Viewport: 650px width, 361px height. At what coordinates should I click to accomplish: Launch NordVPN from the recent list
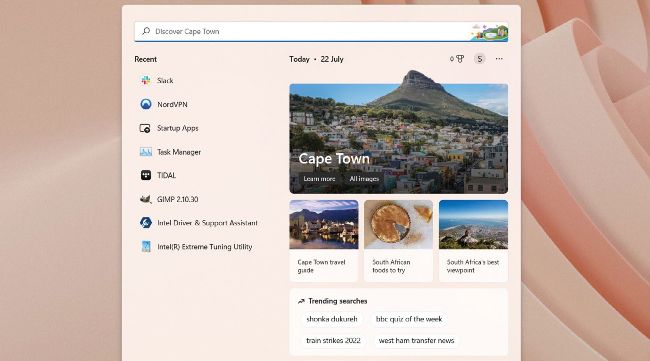163,104
